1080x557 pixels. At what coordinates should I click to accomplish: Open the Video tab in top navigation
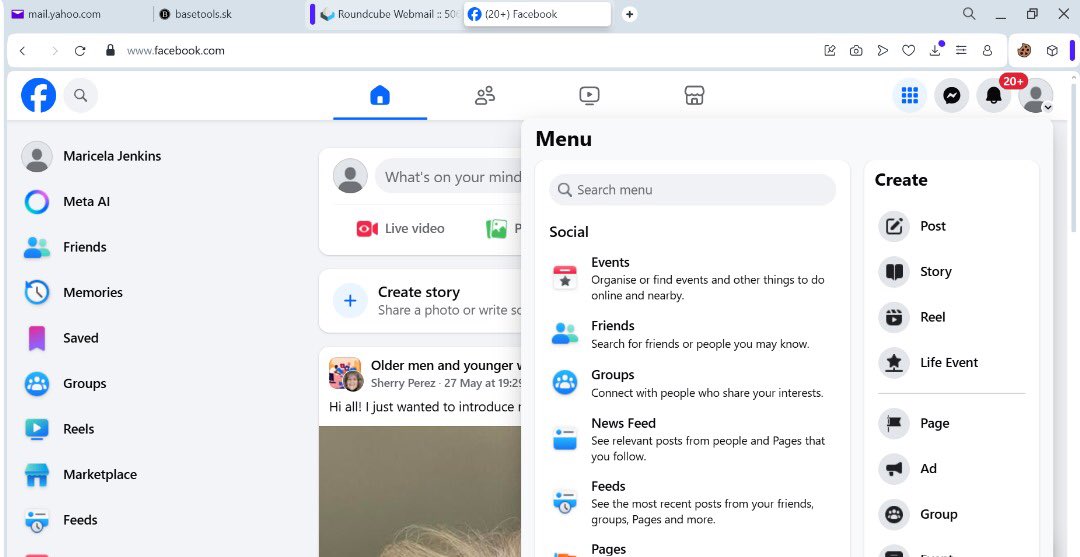pyautogui.click(x=589, y=95)
